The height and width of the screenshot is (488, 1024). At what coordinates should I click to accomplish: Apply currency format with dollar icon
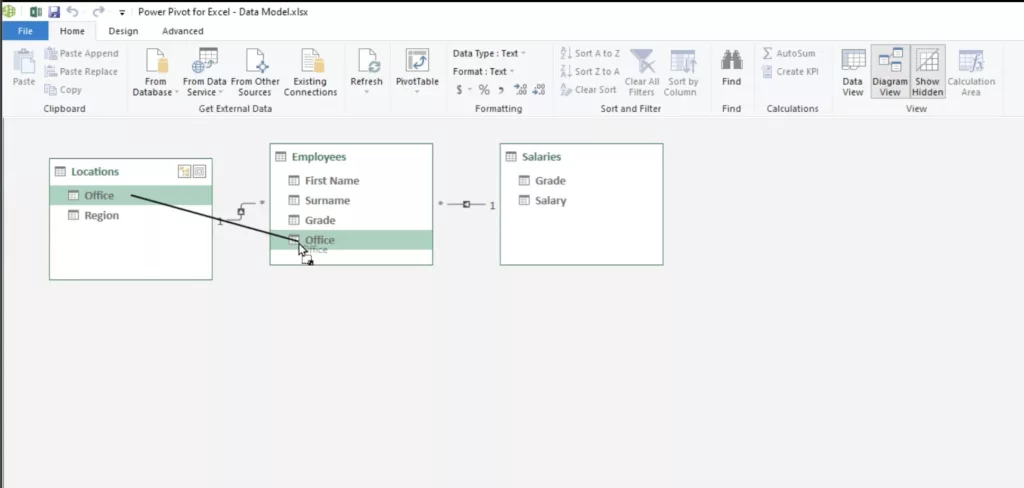click(x=460, y=90)
